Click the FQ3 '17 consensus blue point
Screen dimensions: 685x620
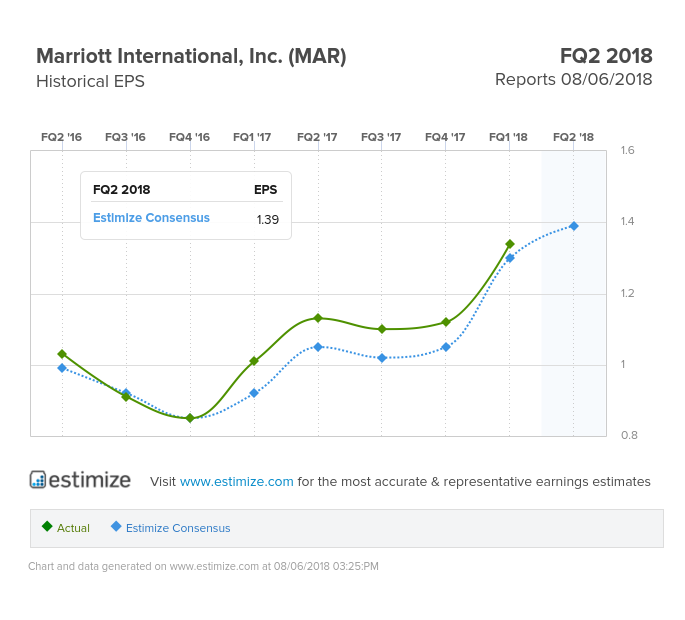(x=382, y=358)
